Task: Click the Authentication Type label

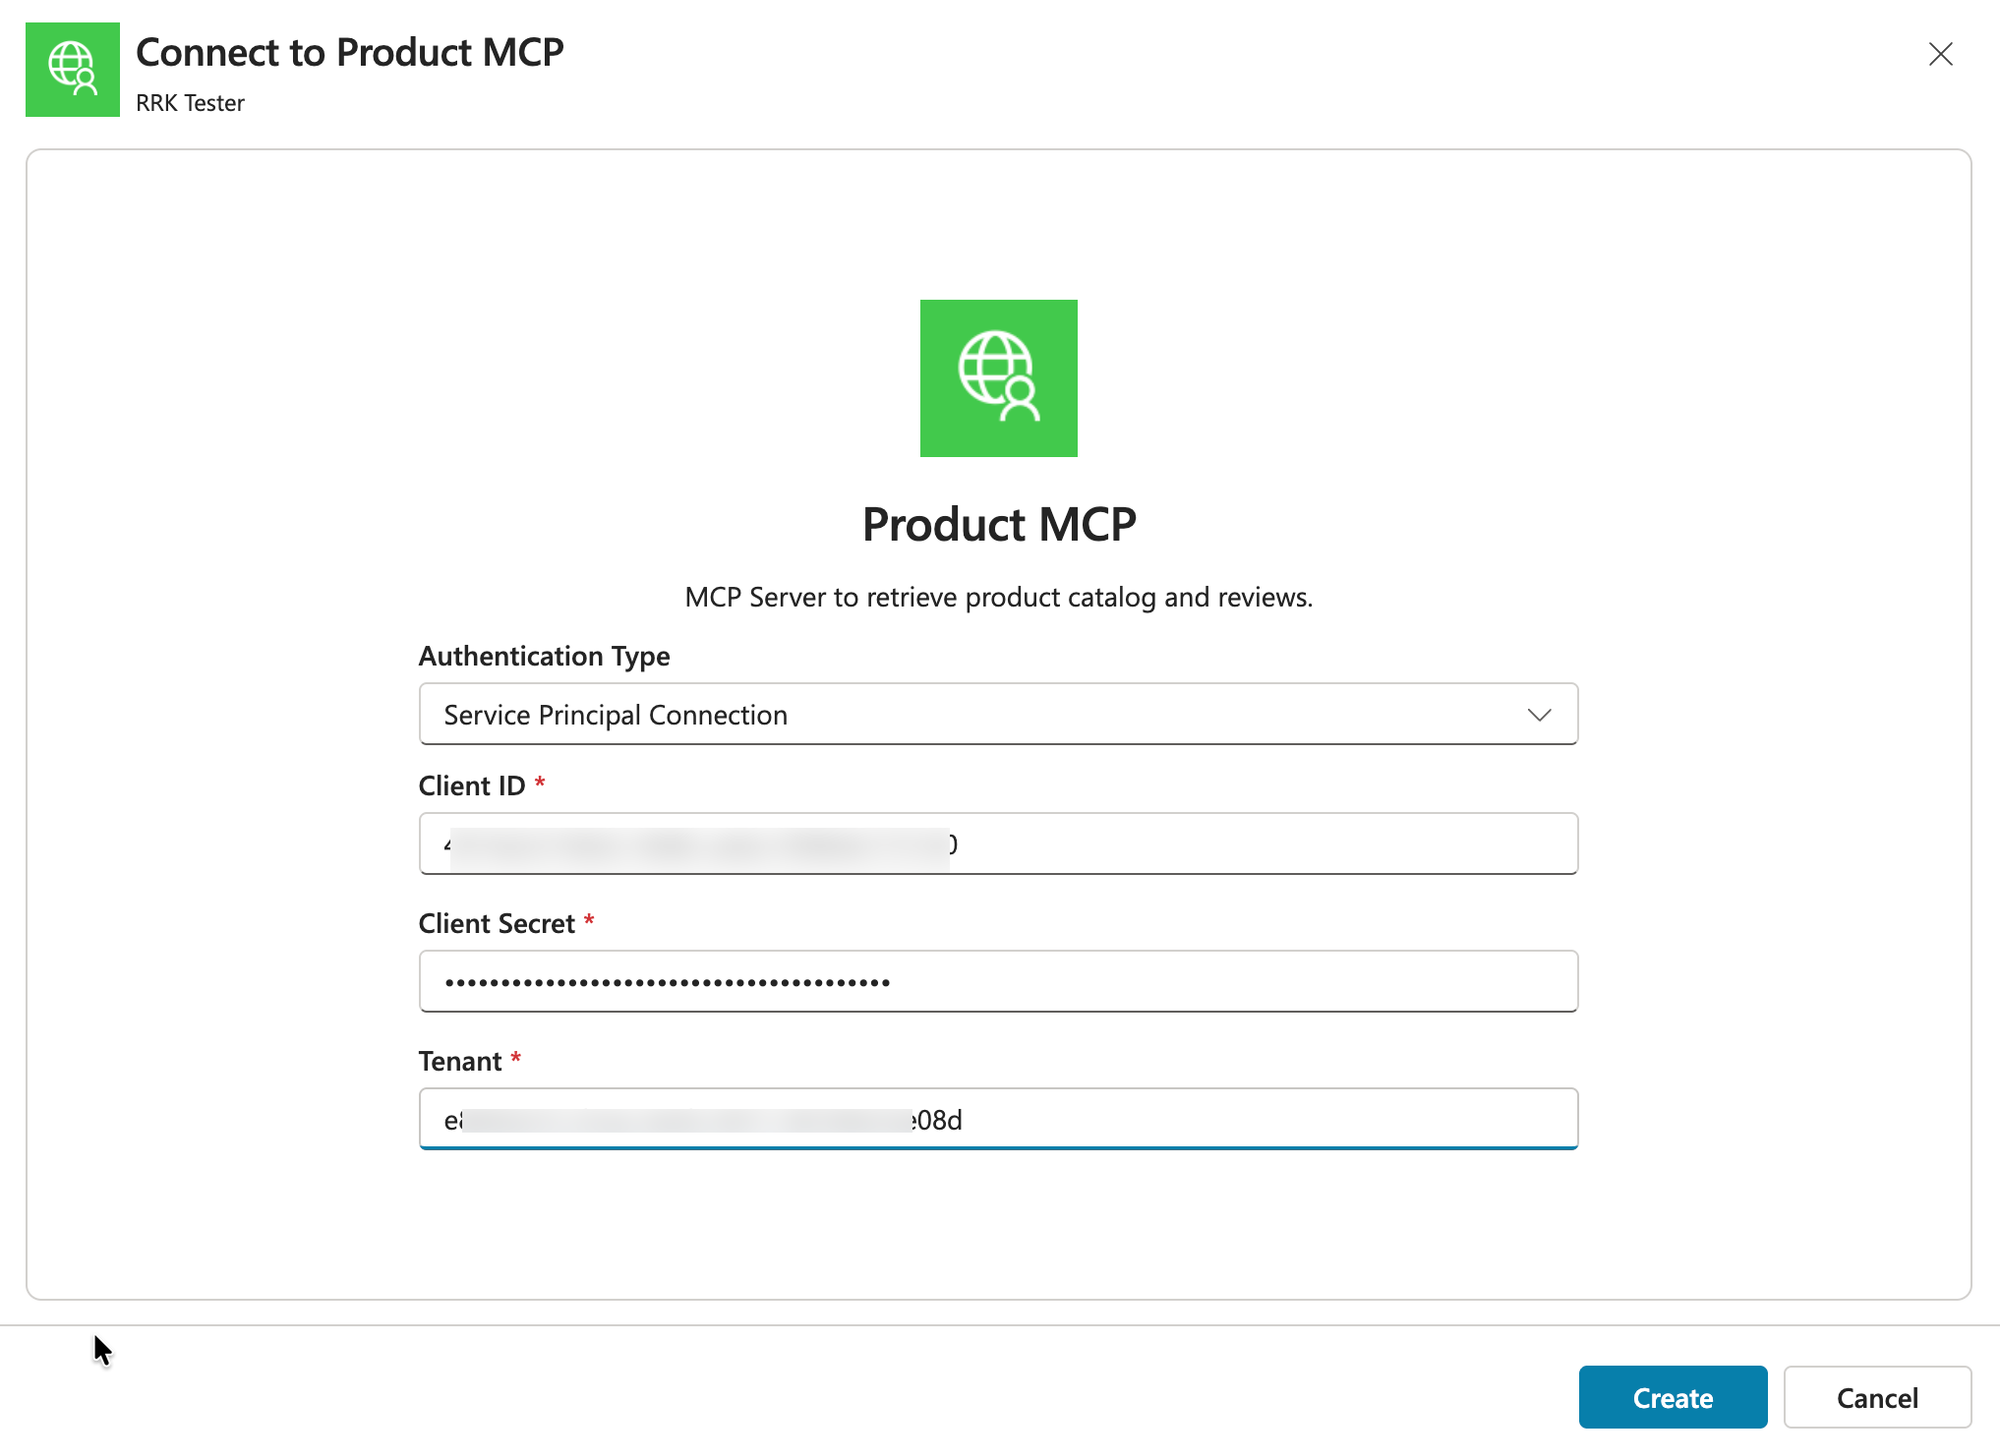Action: [544, 656]
